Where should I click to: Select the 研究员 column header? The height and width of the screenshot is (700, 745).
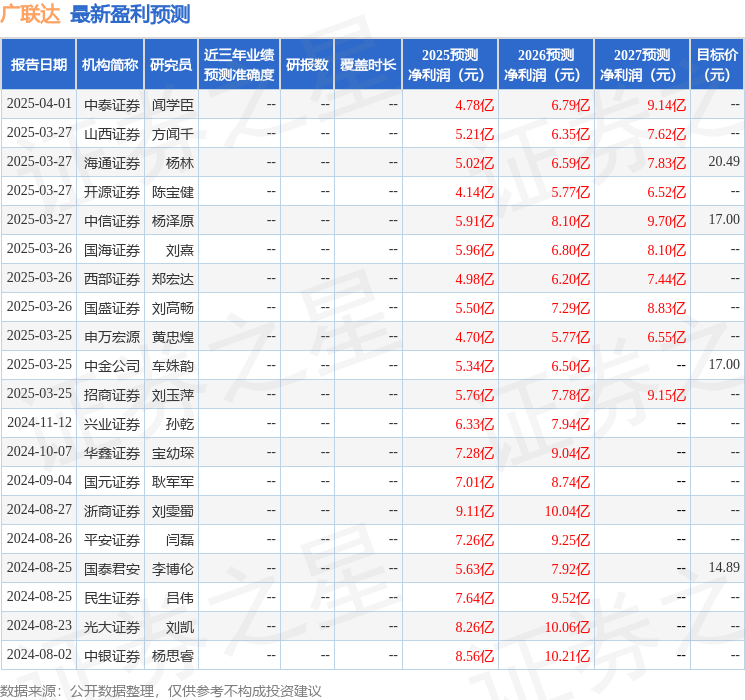click(x=171, y=65)
